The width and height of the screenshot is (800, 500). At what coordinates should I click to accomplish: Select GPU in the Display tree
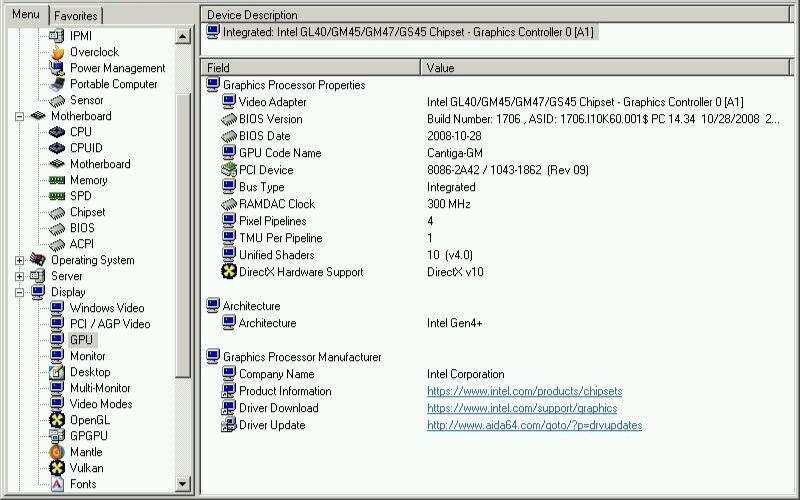coord(82,340)
